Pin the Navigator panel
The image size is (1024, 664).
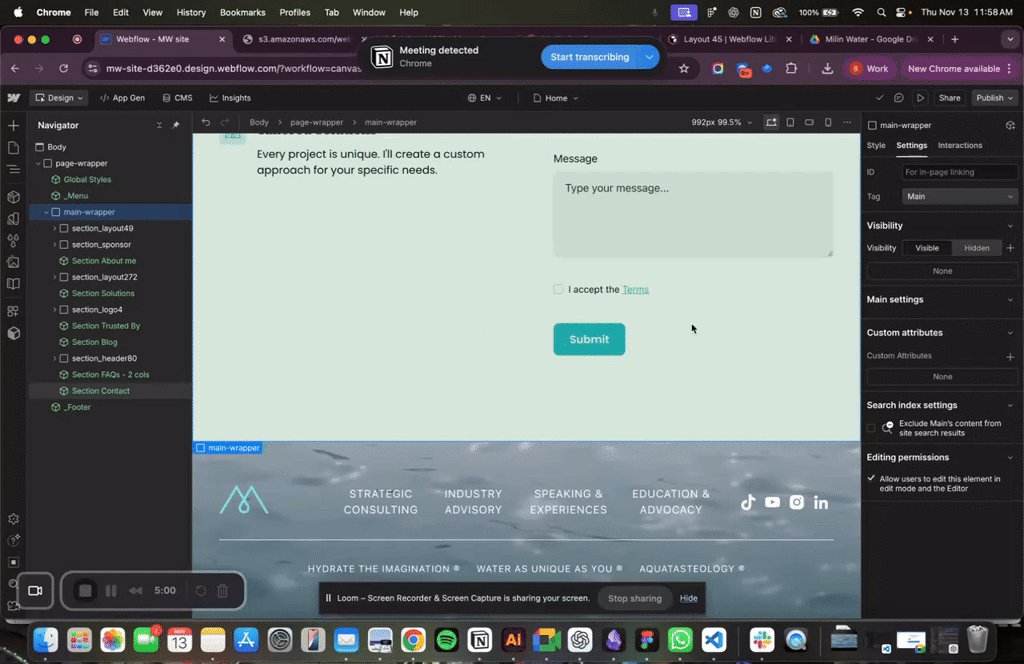(x=176, y=125)
